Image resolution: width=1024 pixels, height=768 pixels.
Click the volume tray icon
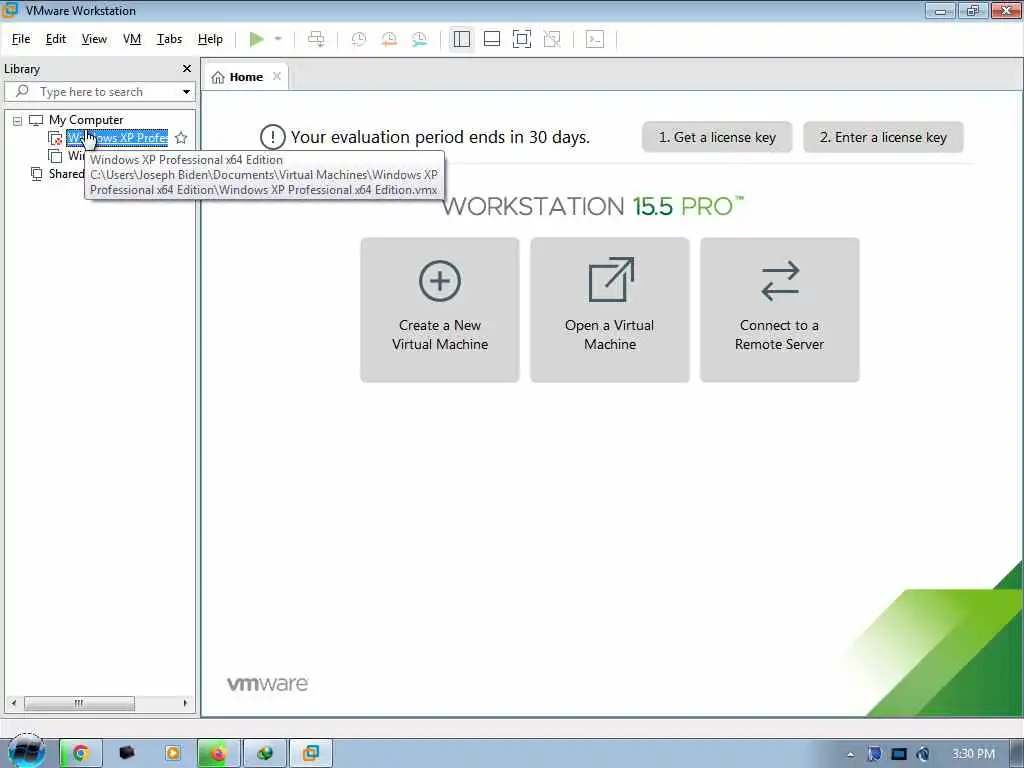coord(923,754)
